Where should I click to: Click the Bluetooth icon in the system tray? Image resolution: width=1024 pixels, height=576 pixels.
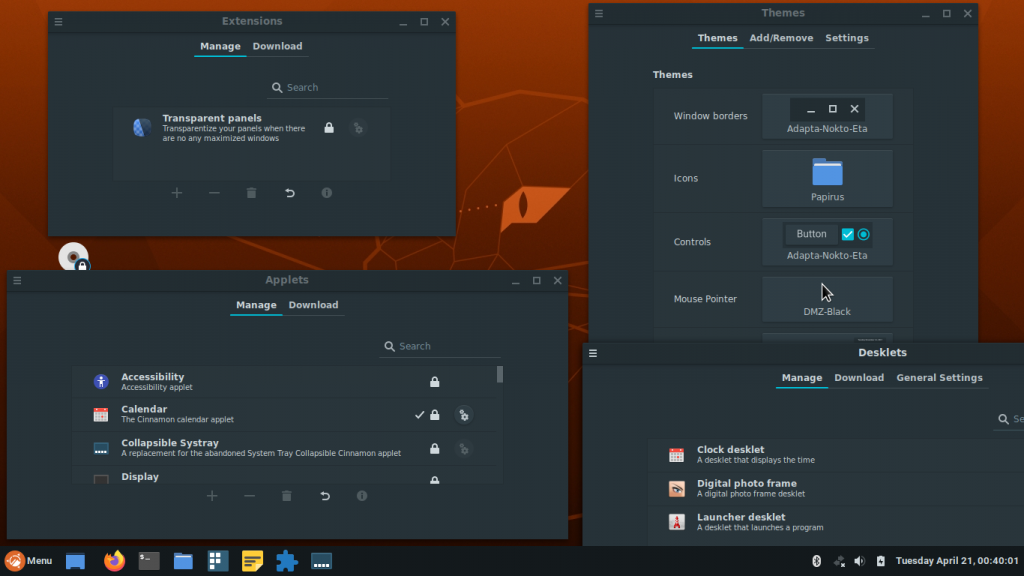(817, 561)
